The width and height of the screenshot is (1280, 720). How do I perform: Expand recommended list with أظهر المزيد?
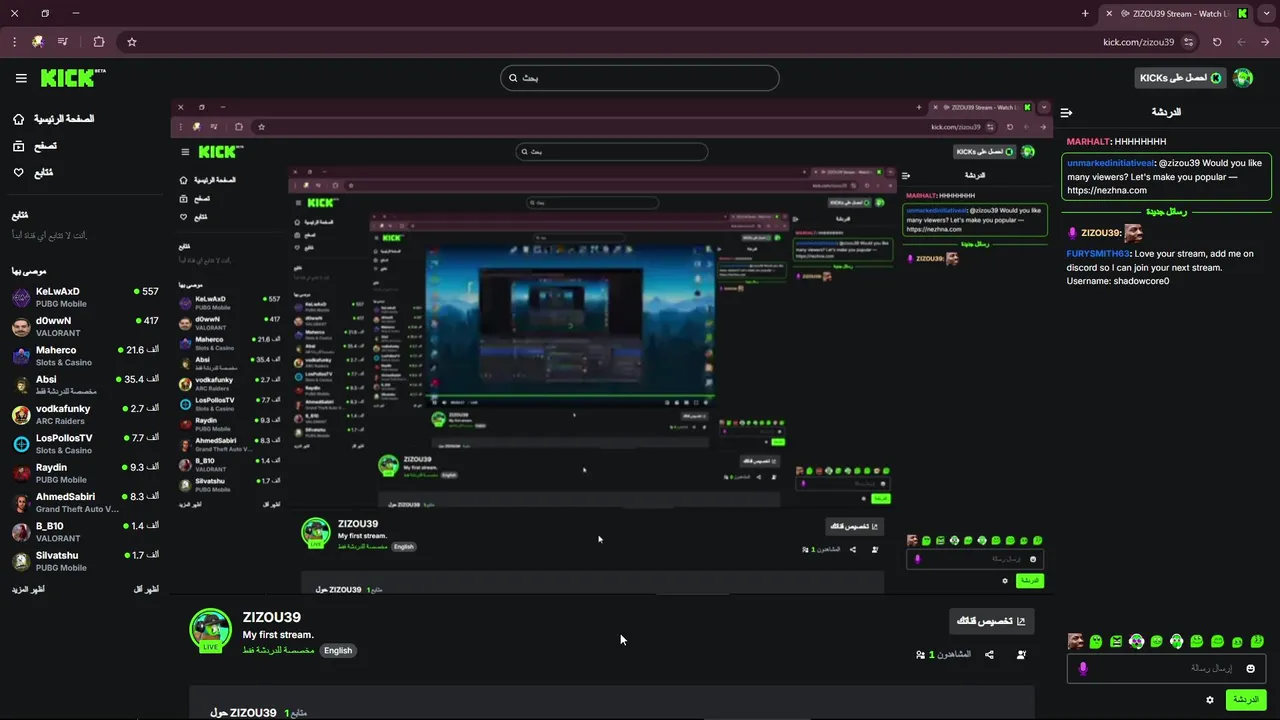(x=28, y=590)
